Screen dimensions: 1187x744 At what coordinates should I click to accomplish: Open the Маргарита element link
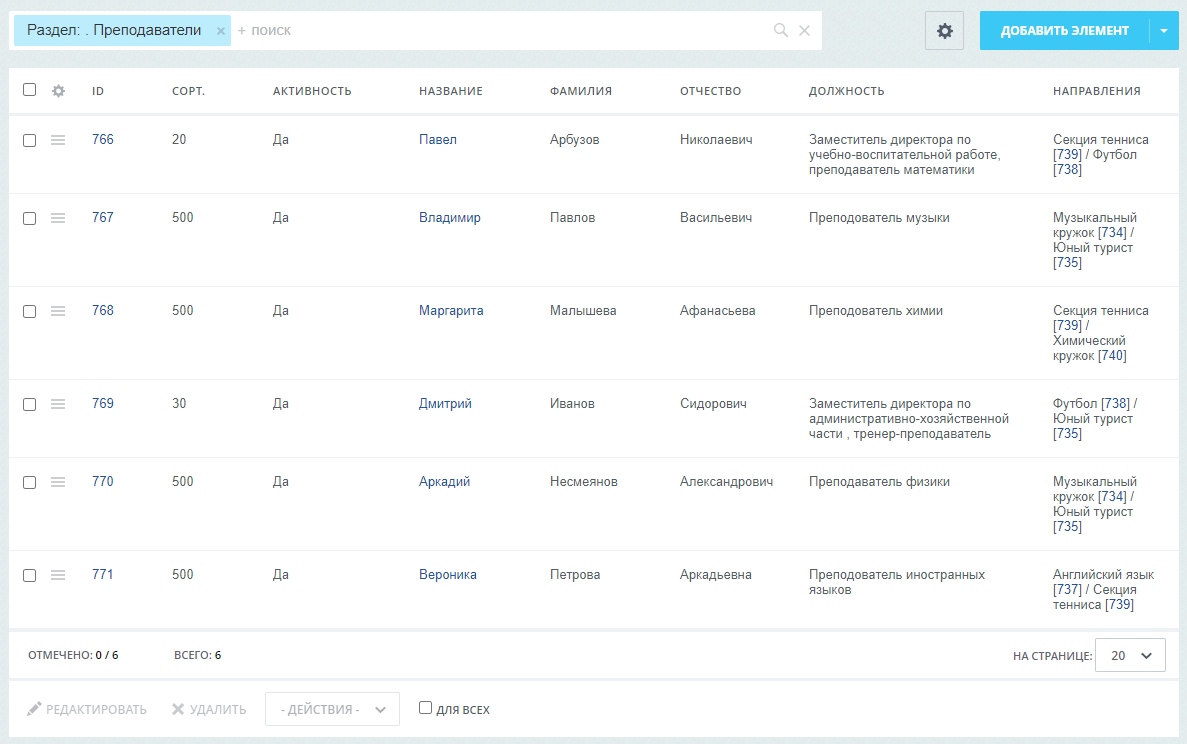tap(451, 310)
